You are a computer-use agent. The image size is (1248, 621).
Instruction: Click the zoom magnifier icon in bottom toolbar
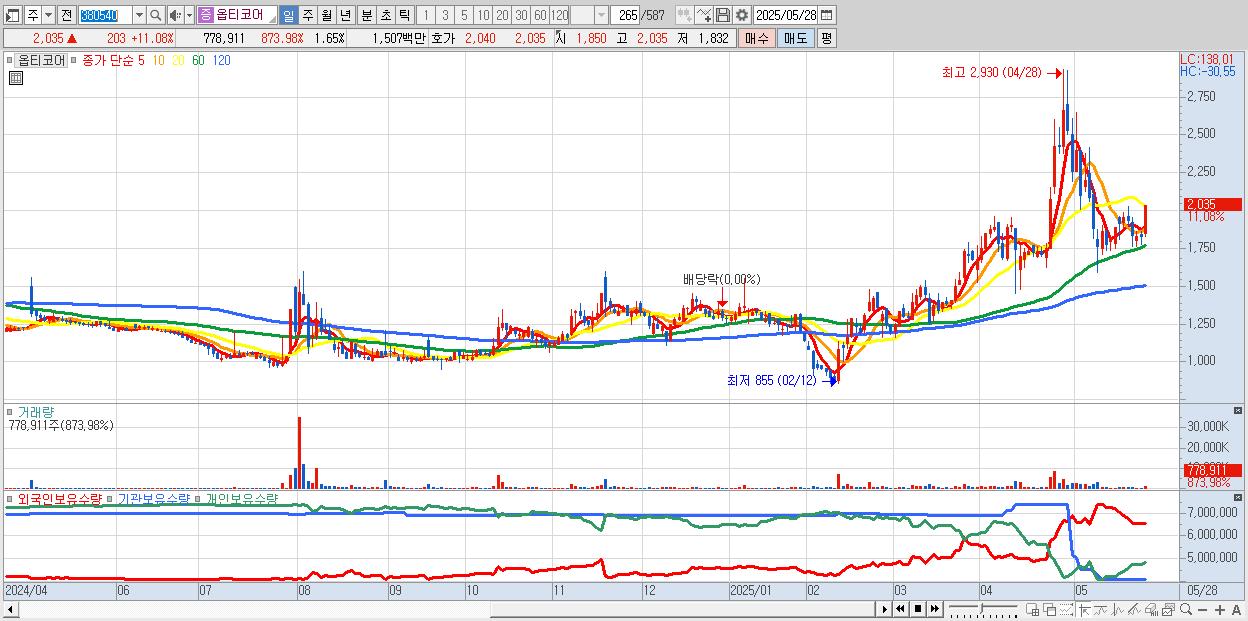tap(1185, 609)
